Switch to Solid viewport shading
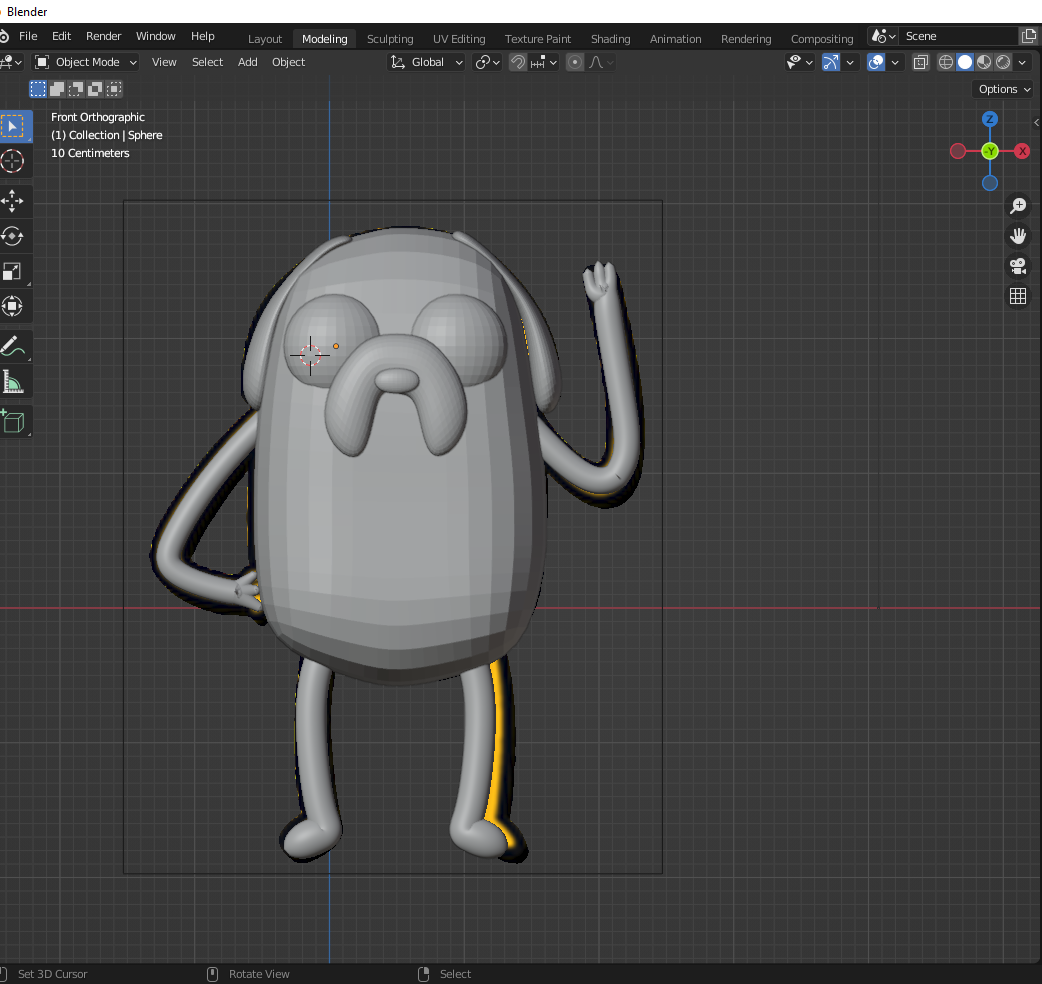The height and width of the screenshot is (984, 1042). tap(965, 62)
